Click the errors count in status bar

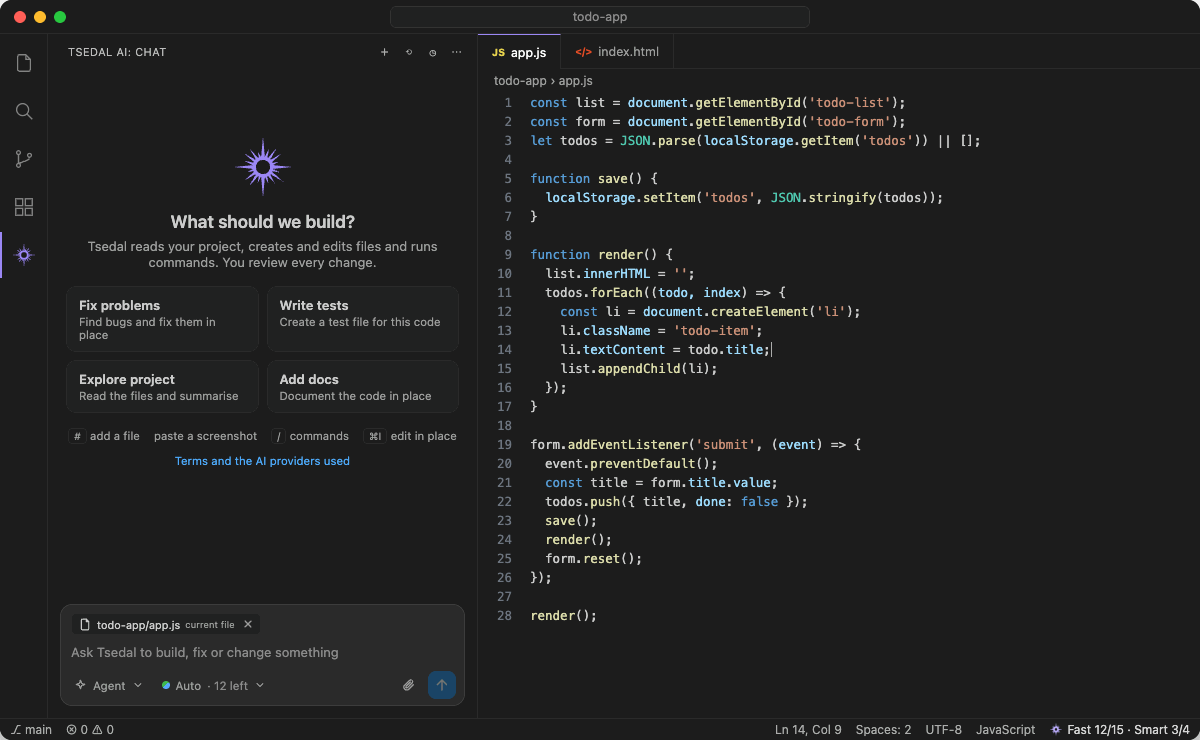(x=76, y=730)
